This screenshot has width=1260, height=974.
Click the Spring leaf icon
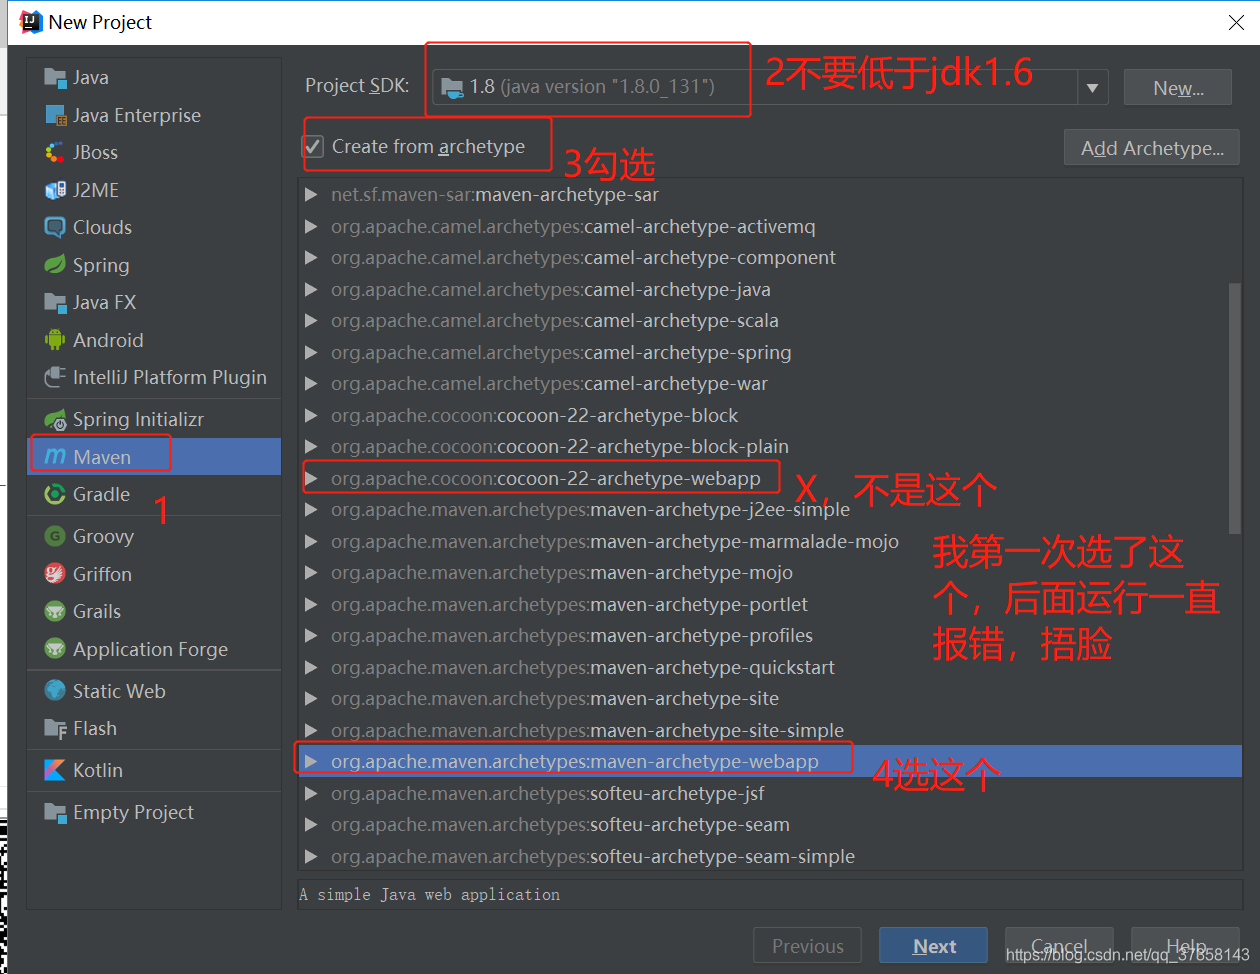(55, 265)
